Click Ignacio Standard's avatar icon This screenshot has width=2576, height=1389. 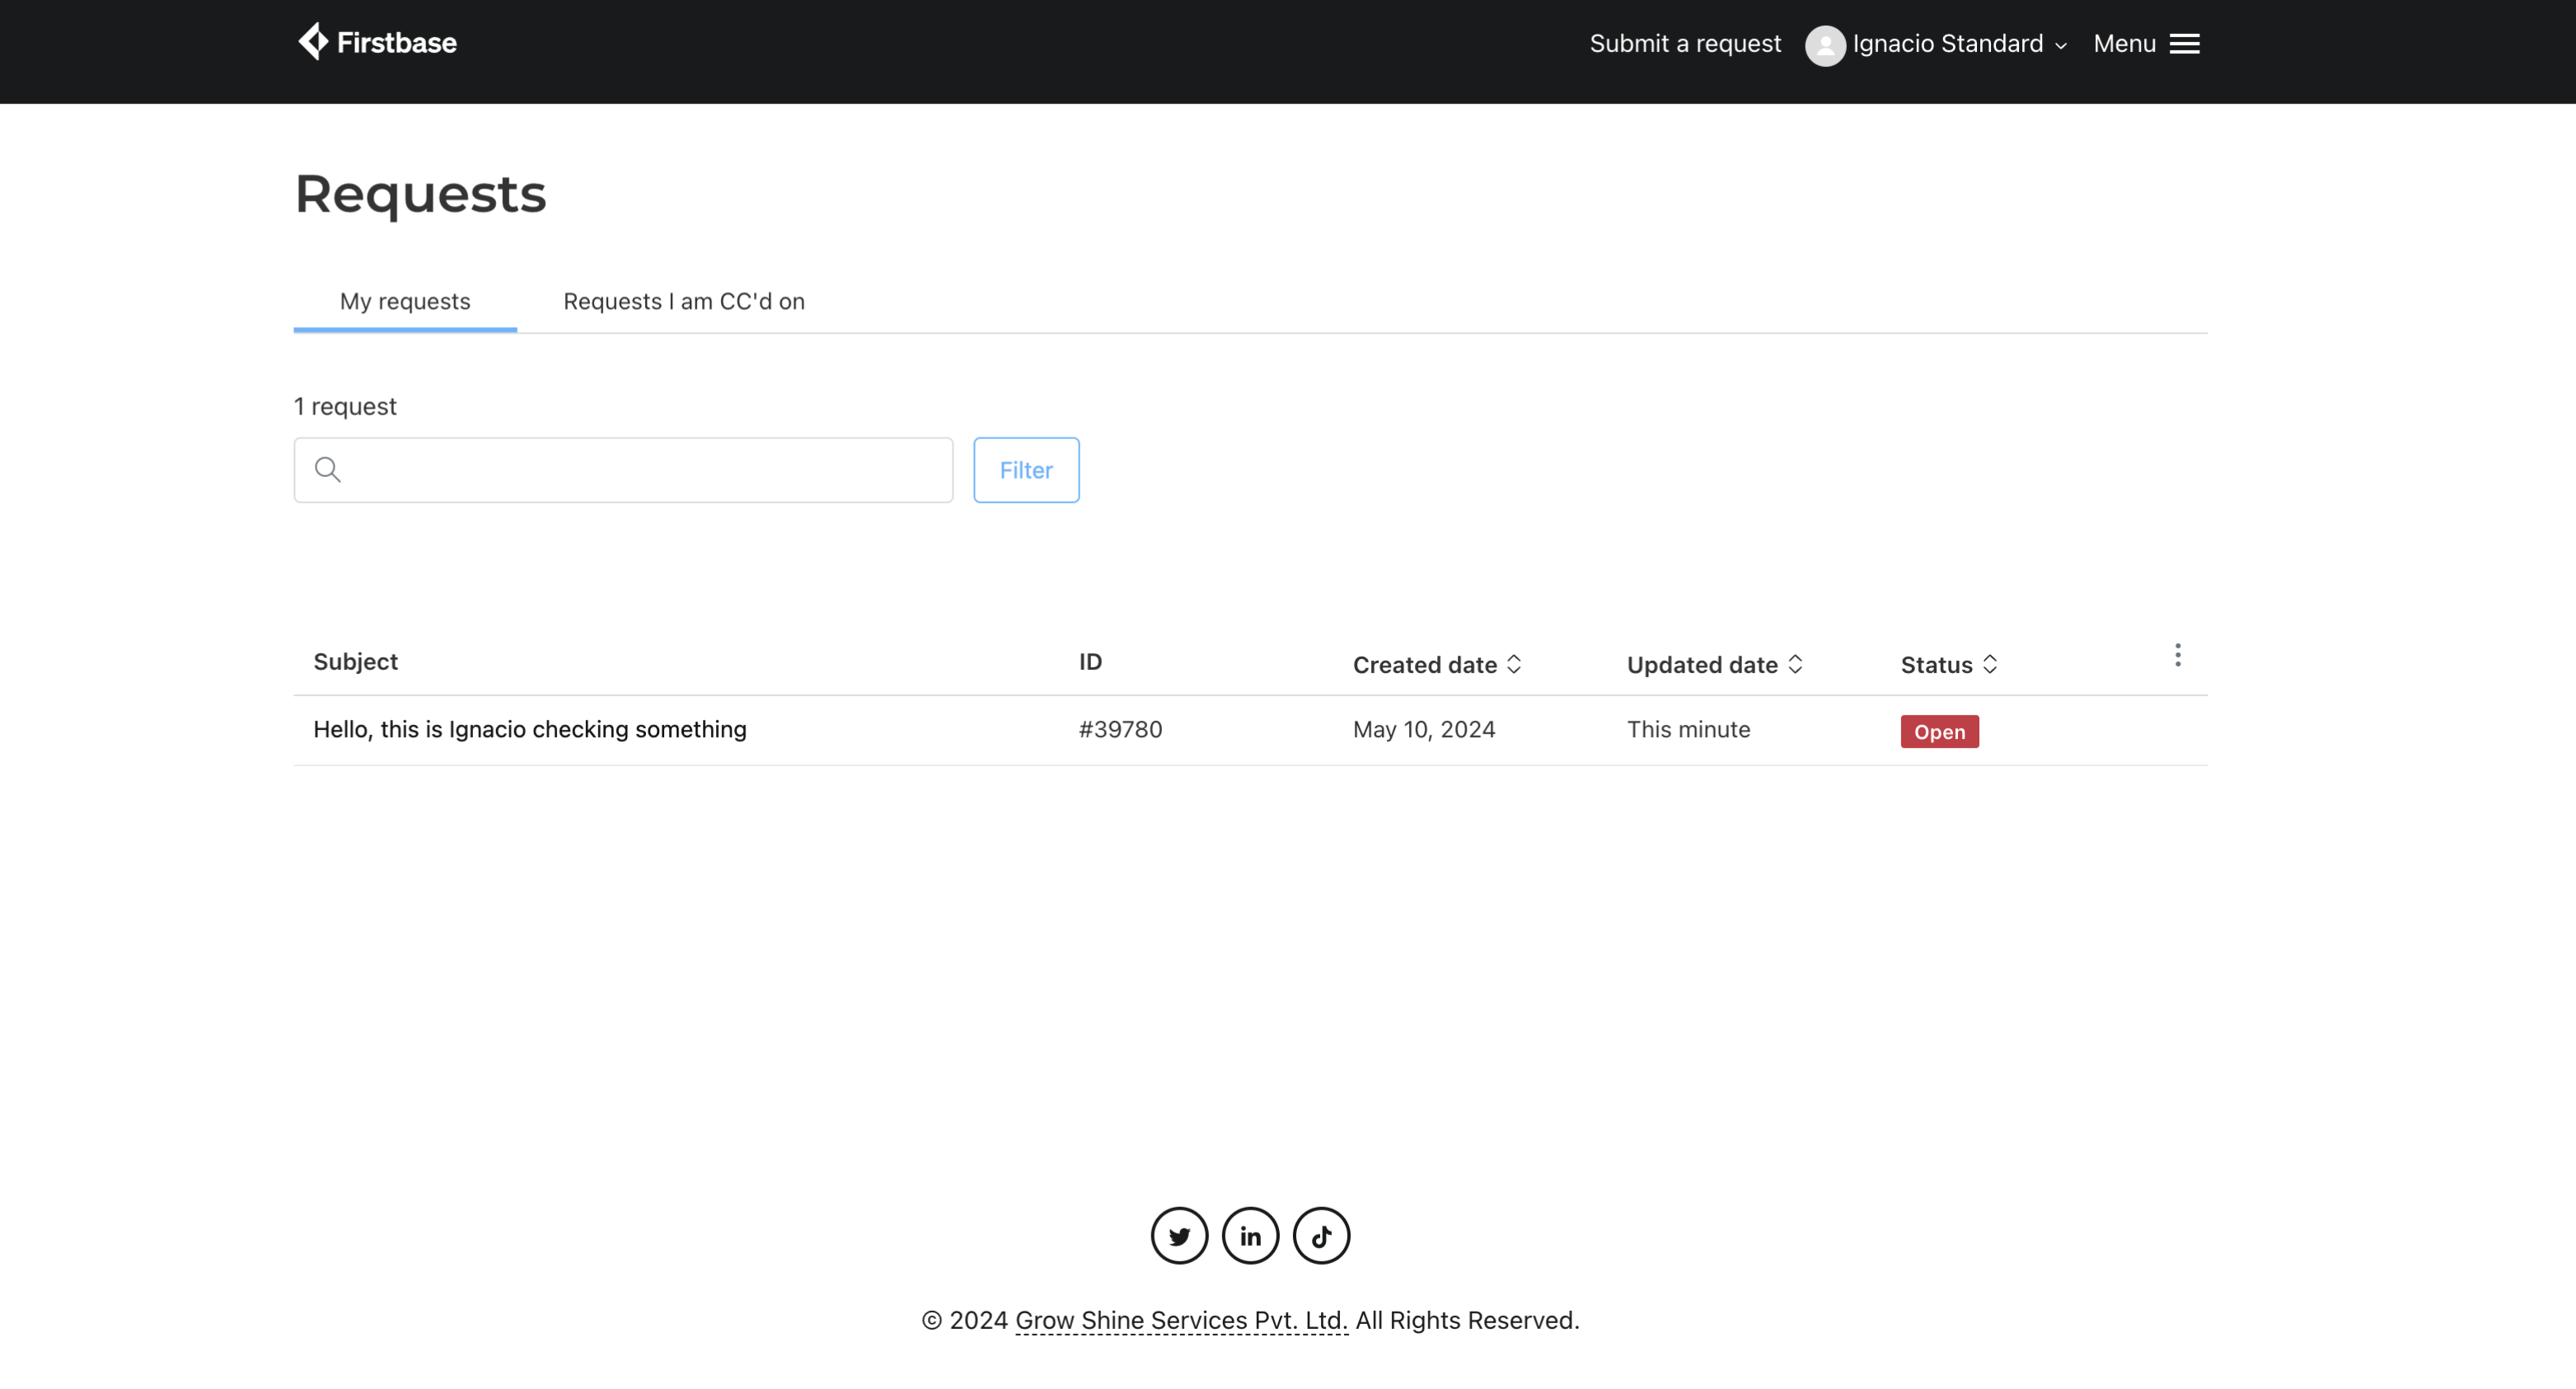[x=1825, y=45]
